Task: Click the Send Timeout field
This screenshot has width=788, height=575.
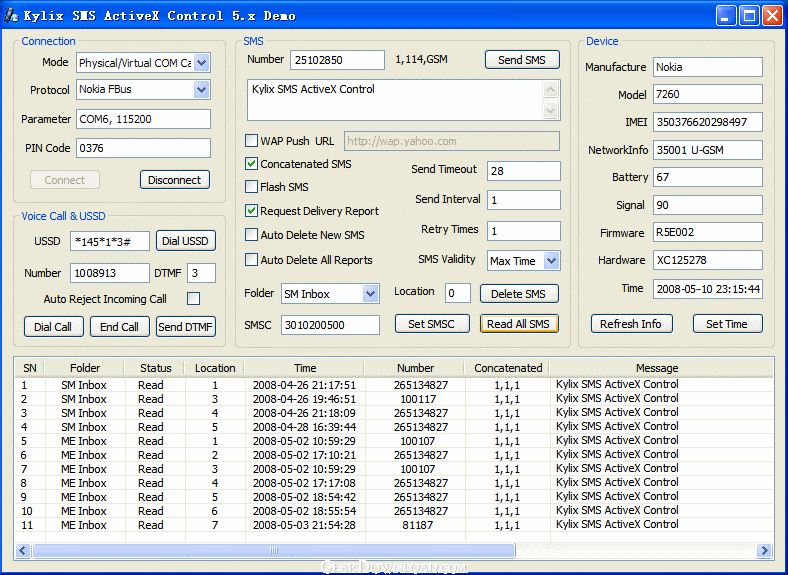Action: click(x=524, y=171)
